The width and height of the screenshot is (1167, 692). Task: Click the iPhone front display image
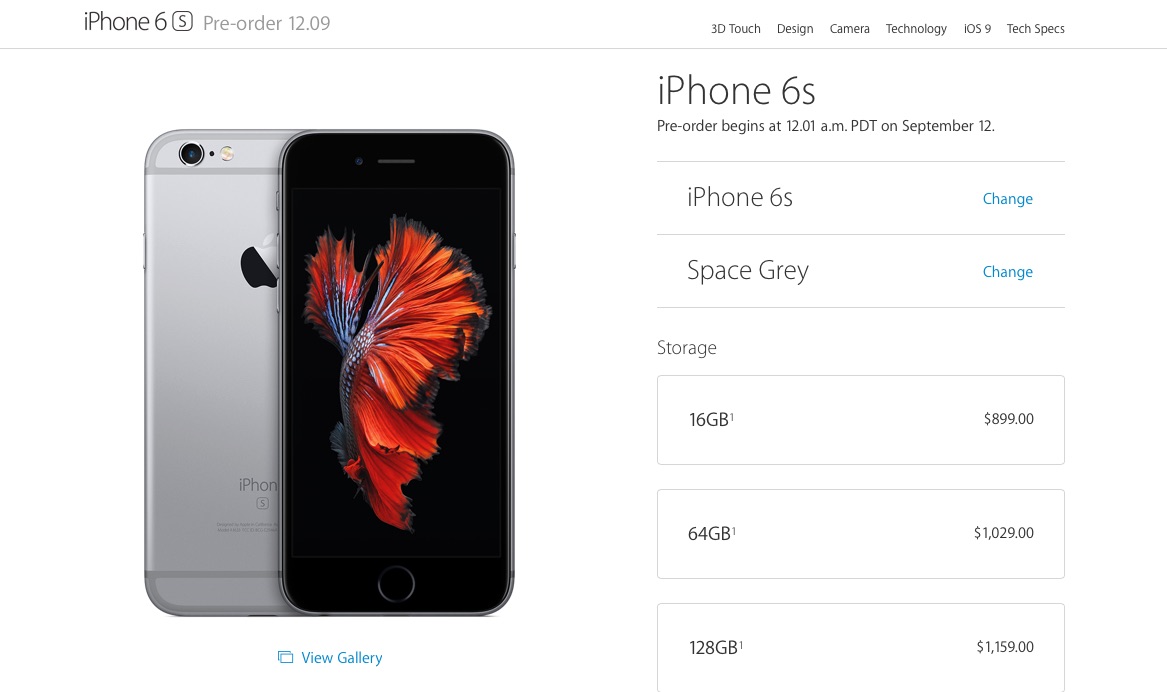(396, 372)
